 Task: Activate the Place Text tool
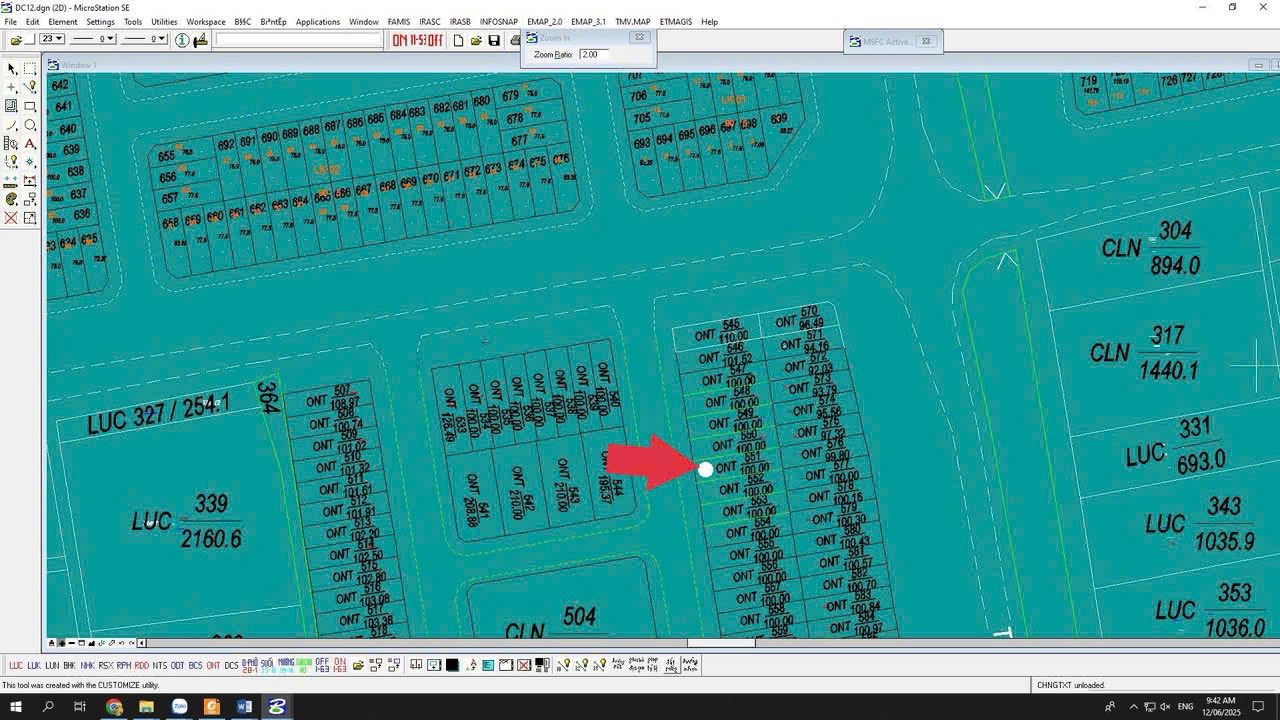29,143
